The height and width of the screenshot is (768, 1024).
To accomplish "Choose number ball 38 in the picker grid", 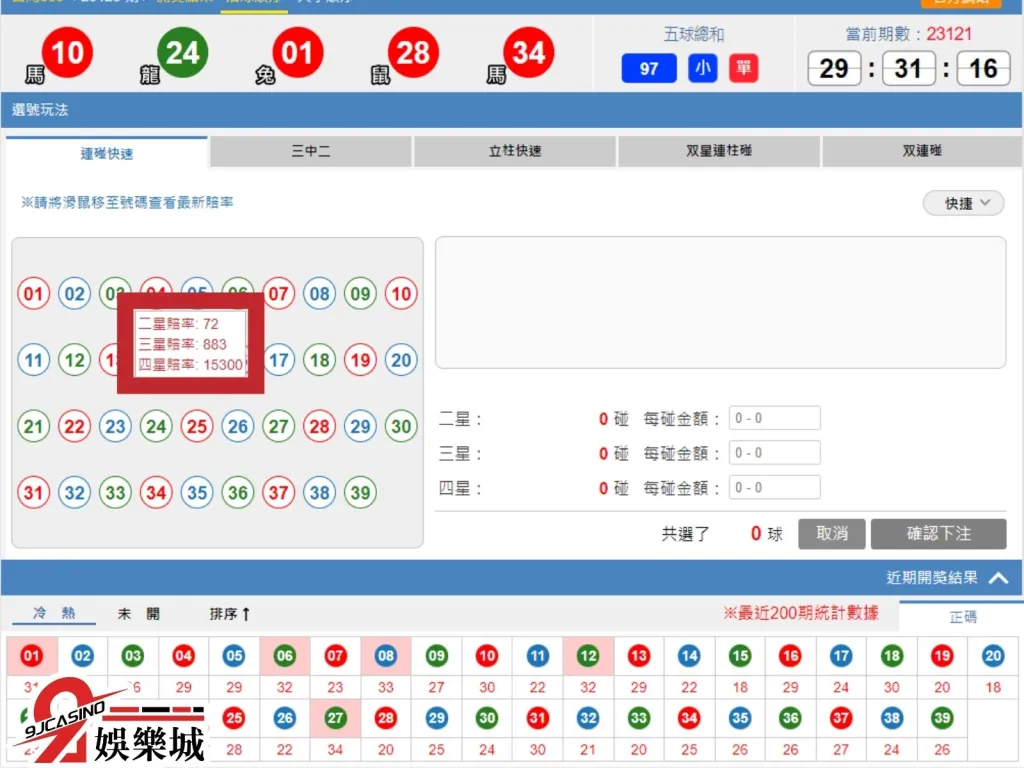I will 319,492.
